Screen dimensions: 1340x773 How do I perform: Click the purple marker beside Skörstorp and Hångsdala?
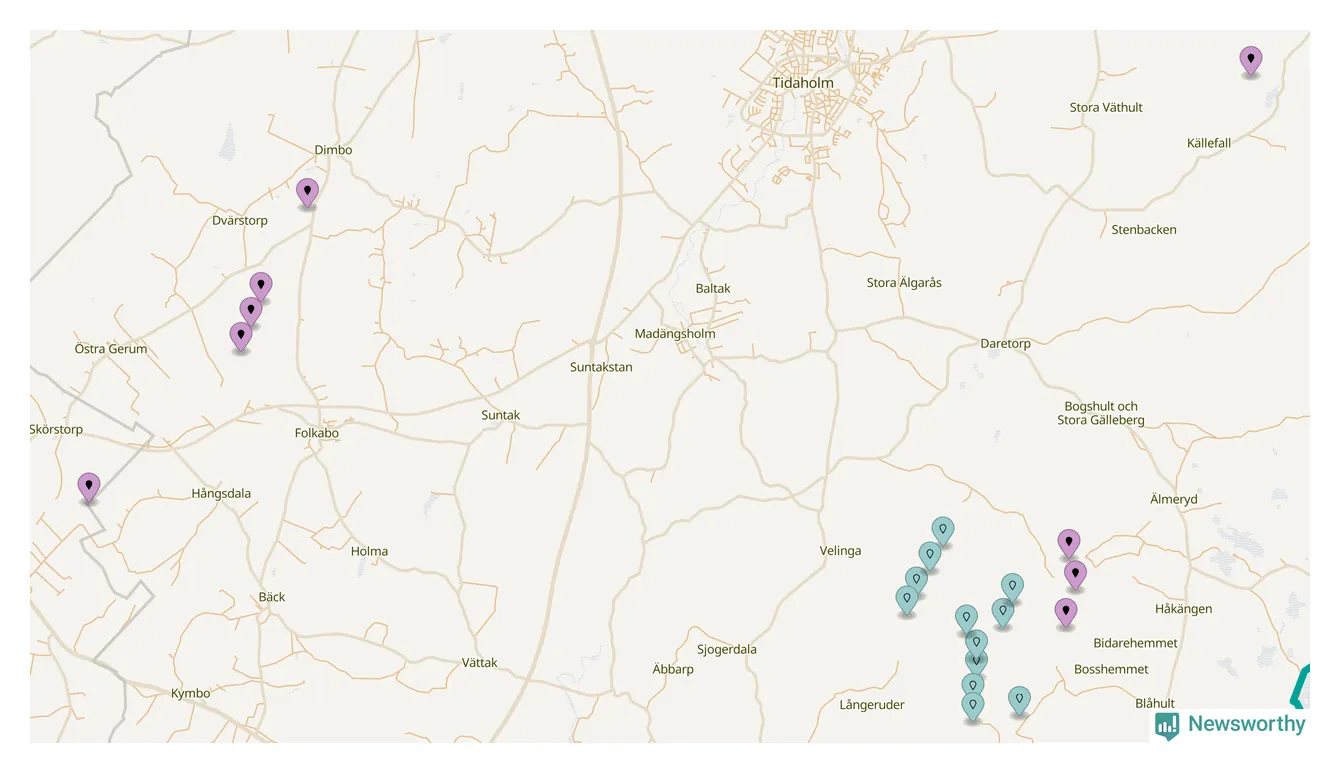click(x=89, y=487)
